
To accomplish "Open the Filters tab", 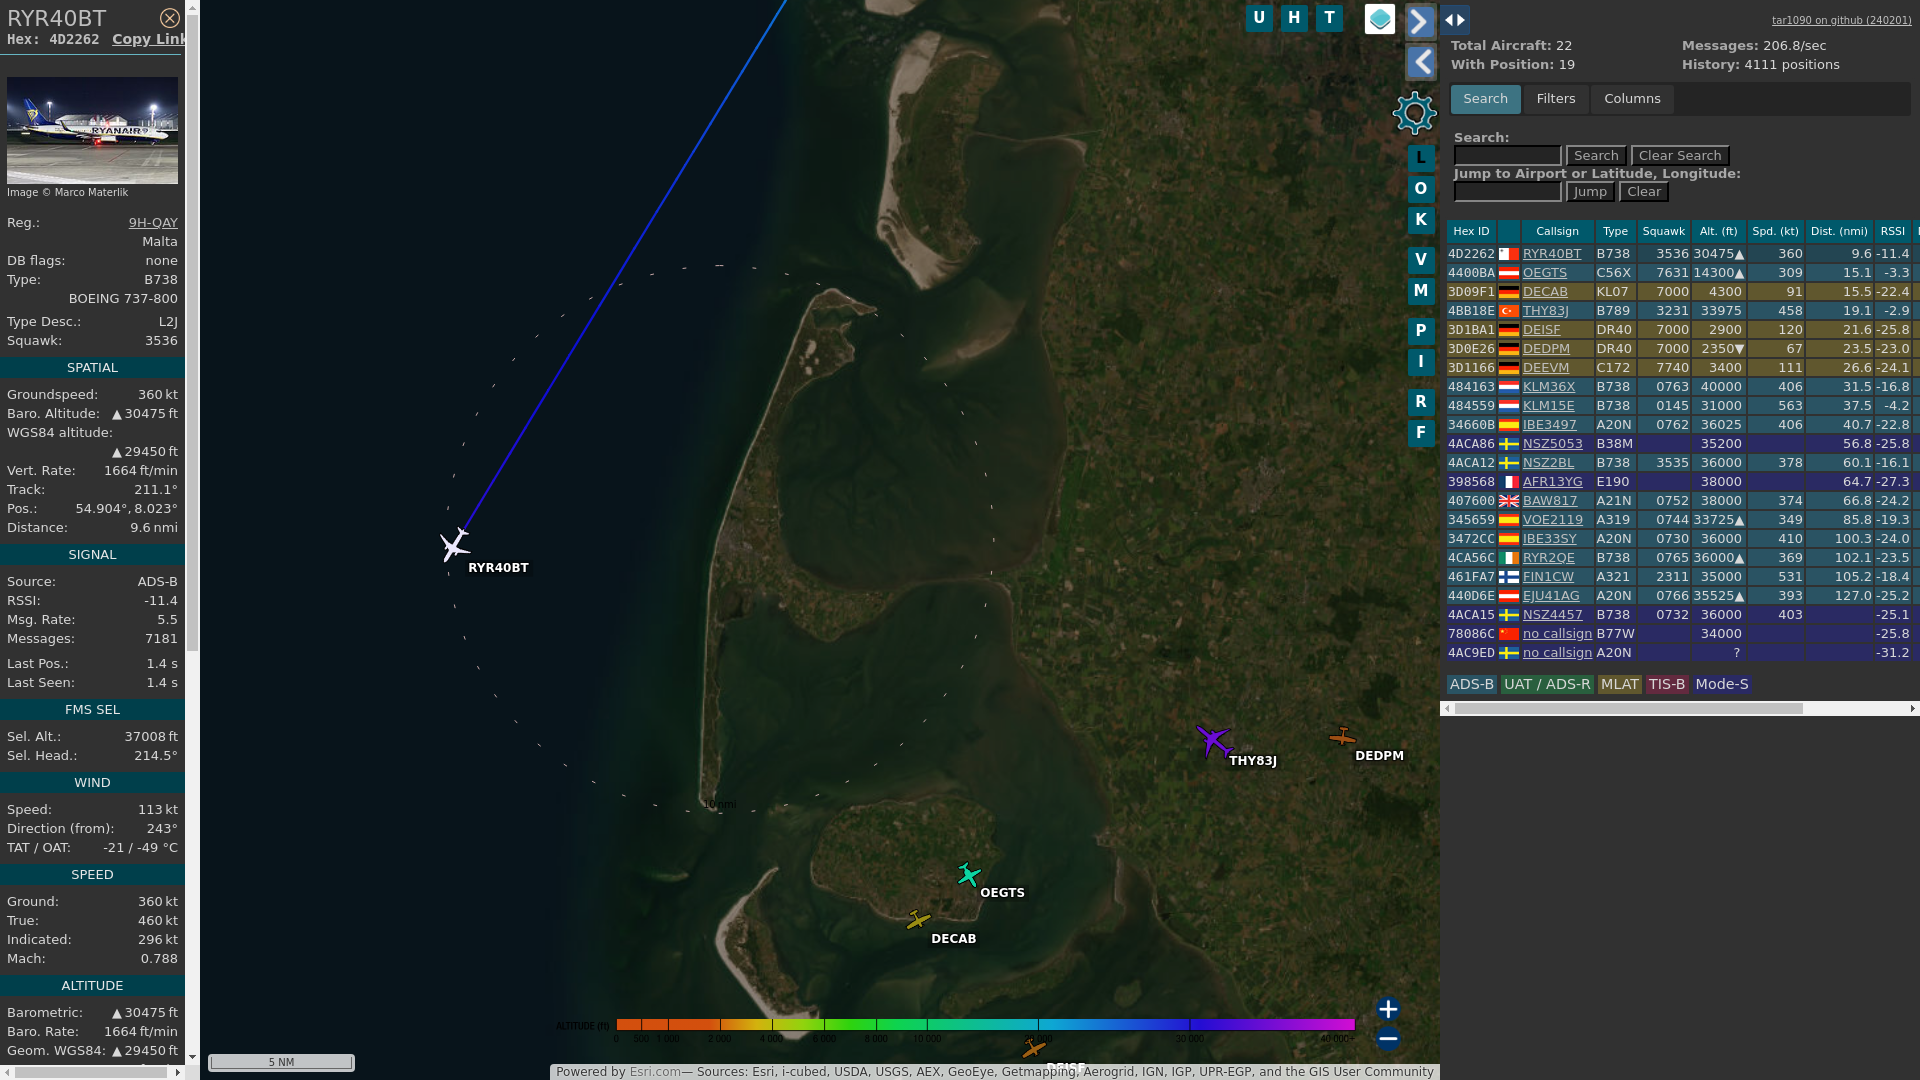I will click(x=1556, y=99).
